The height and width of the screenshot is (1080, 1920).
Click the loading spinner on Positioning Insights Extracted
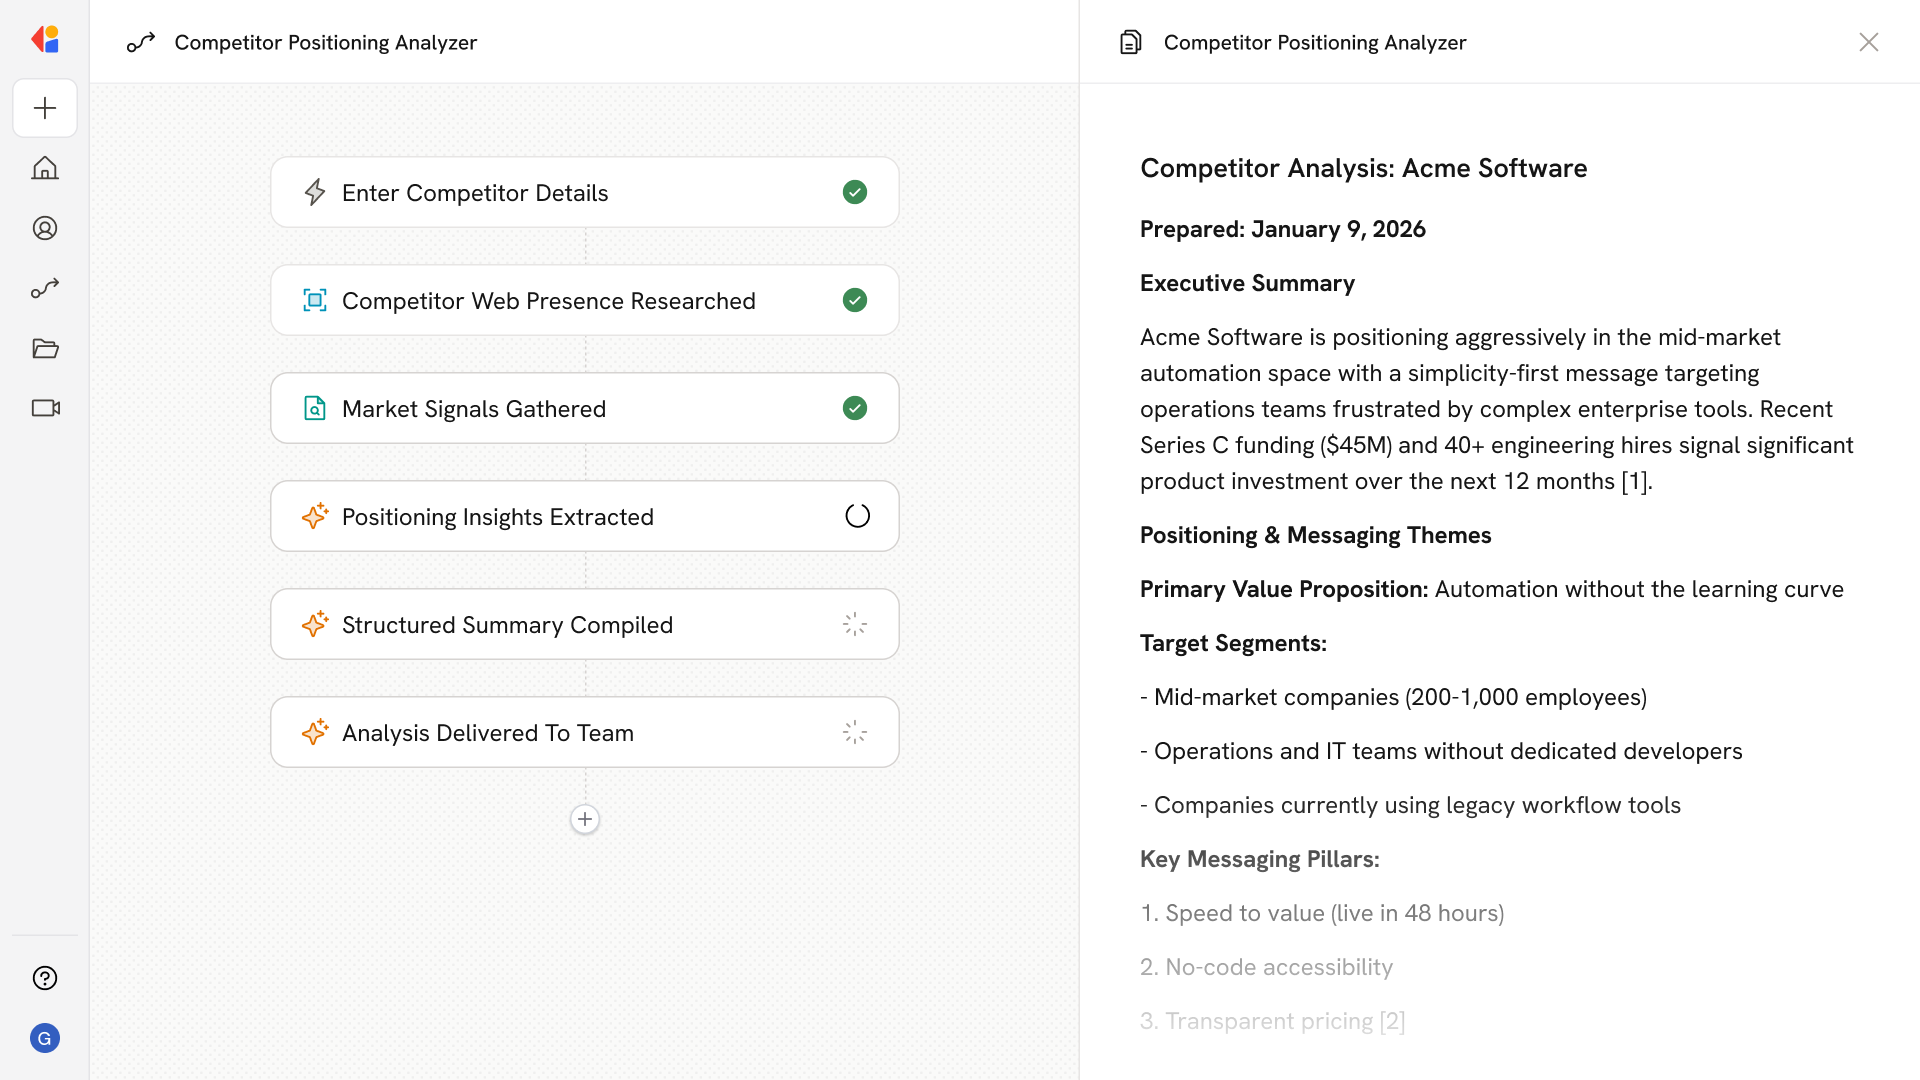857,516
